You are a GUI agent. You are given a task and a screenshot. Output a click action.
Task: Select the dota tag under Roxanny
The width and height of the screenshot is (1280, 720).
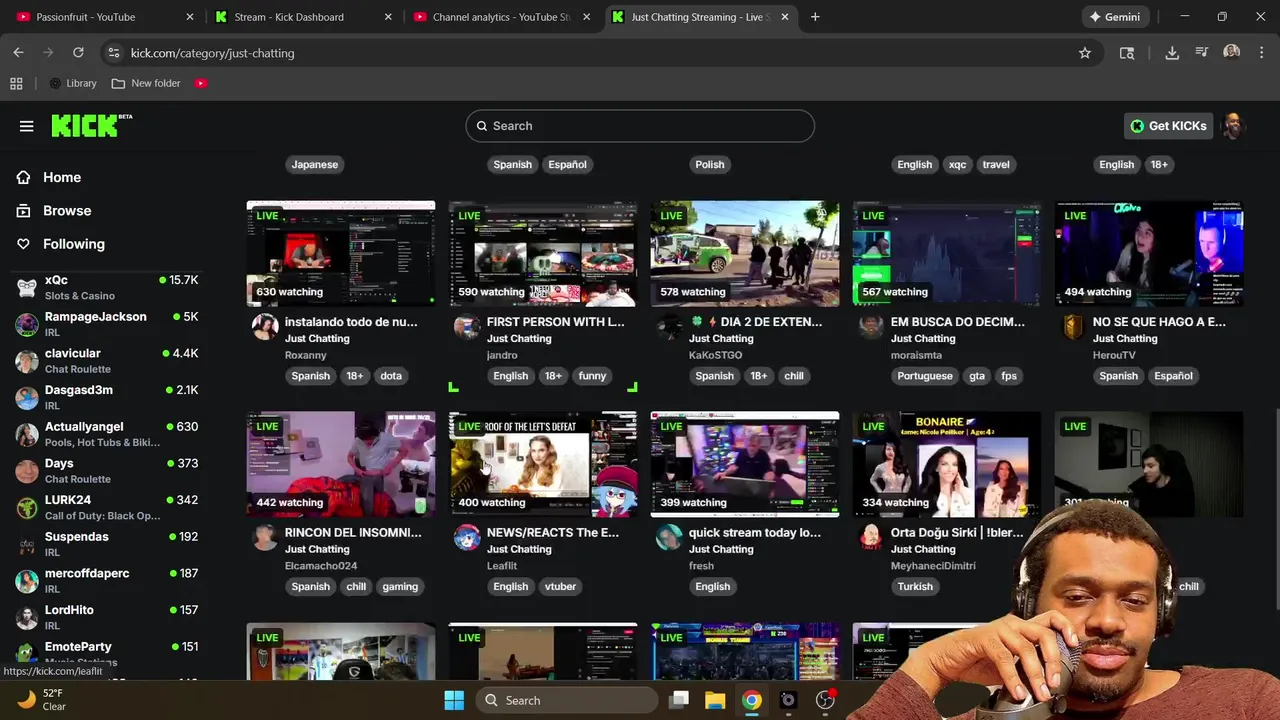click(391, 376)
